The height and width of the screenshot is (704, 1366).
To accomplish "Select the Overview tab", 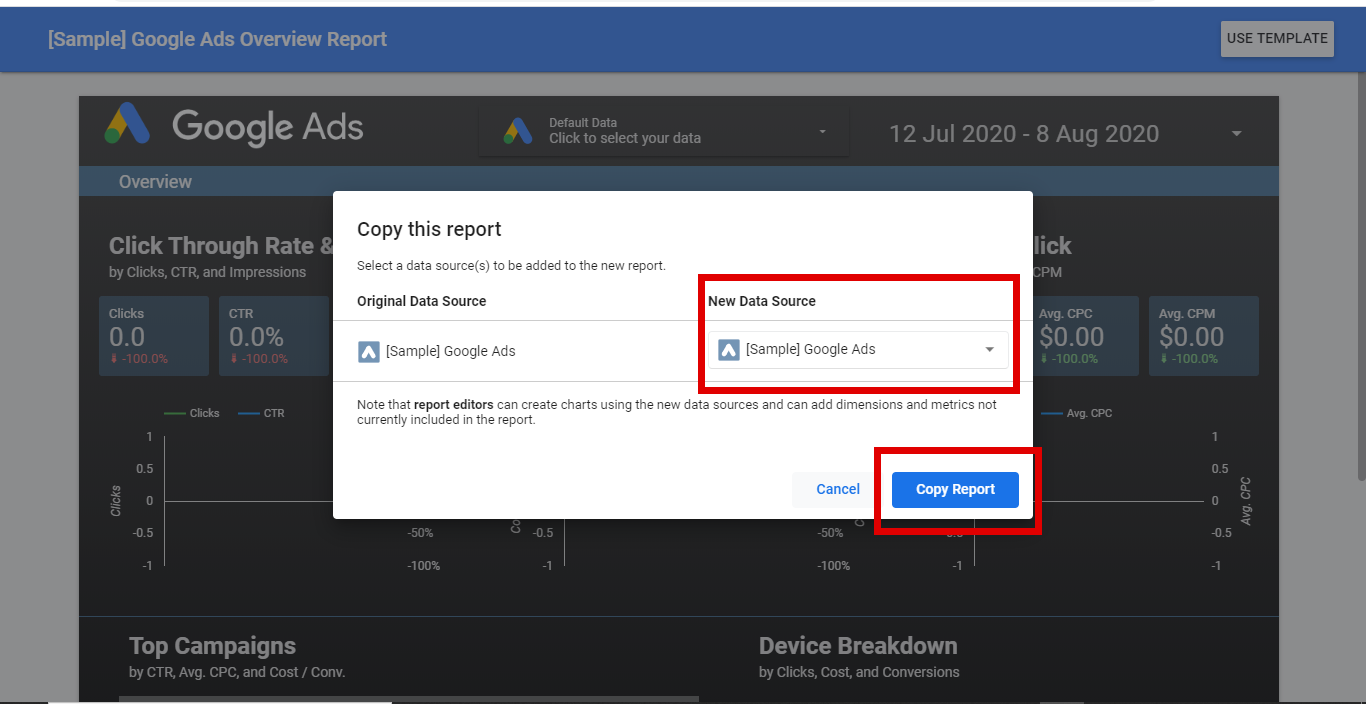I will click(x=155, y=182).
